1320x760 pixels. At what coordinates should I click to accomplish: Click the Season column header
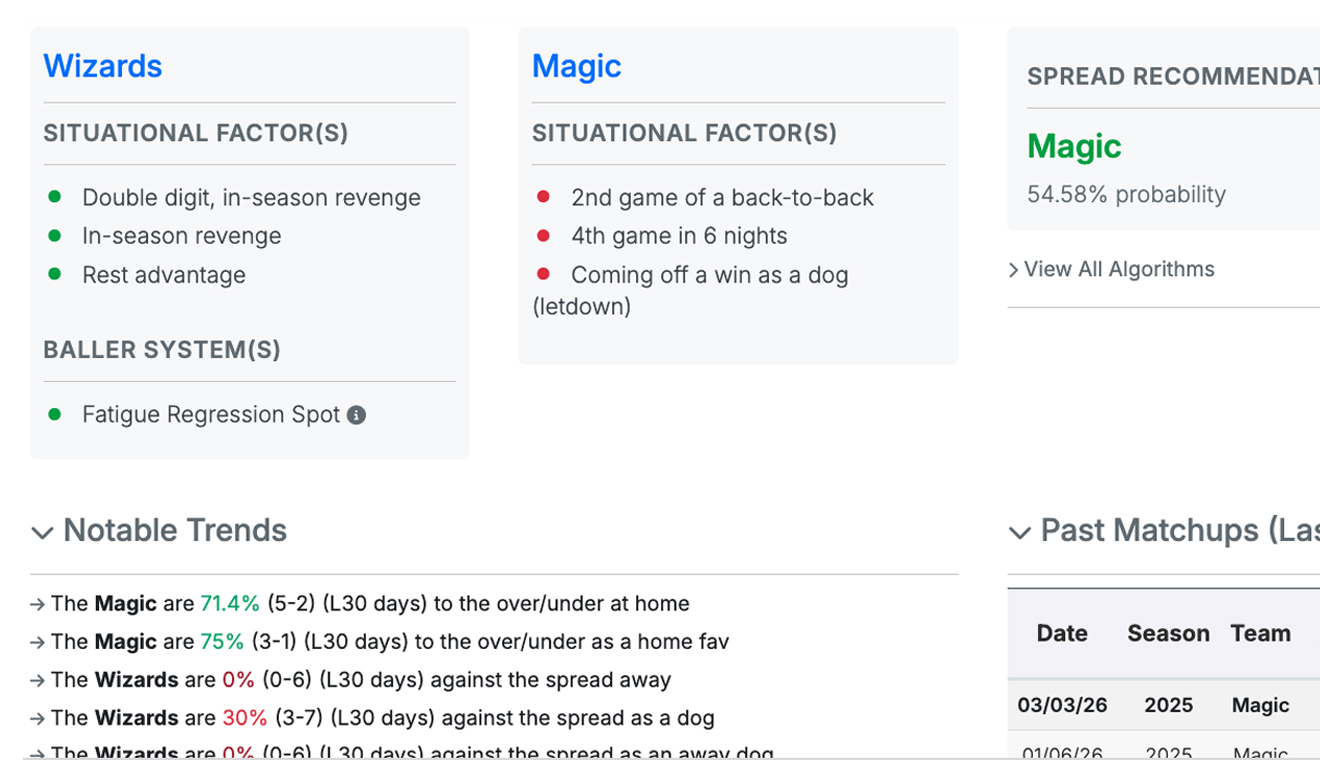[x=1168, y=633]
